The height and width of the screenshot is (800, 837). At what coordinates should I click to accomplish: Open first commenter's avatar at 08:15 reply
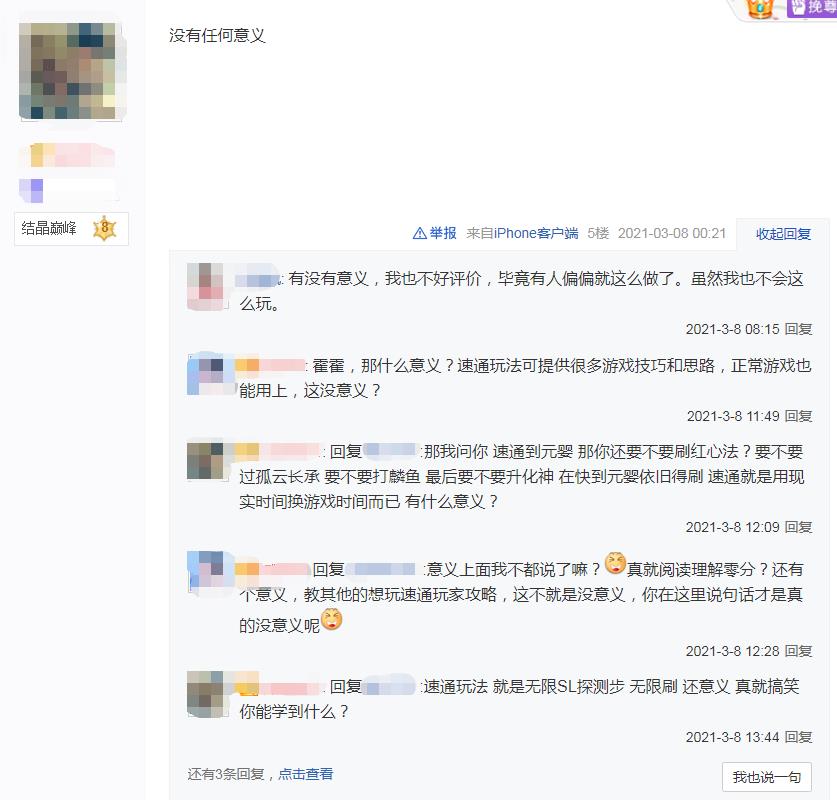(x=208, y=286)
